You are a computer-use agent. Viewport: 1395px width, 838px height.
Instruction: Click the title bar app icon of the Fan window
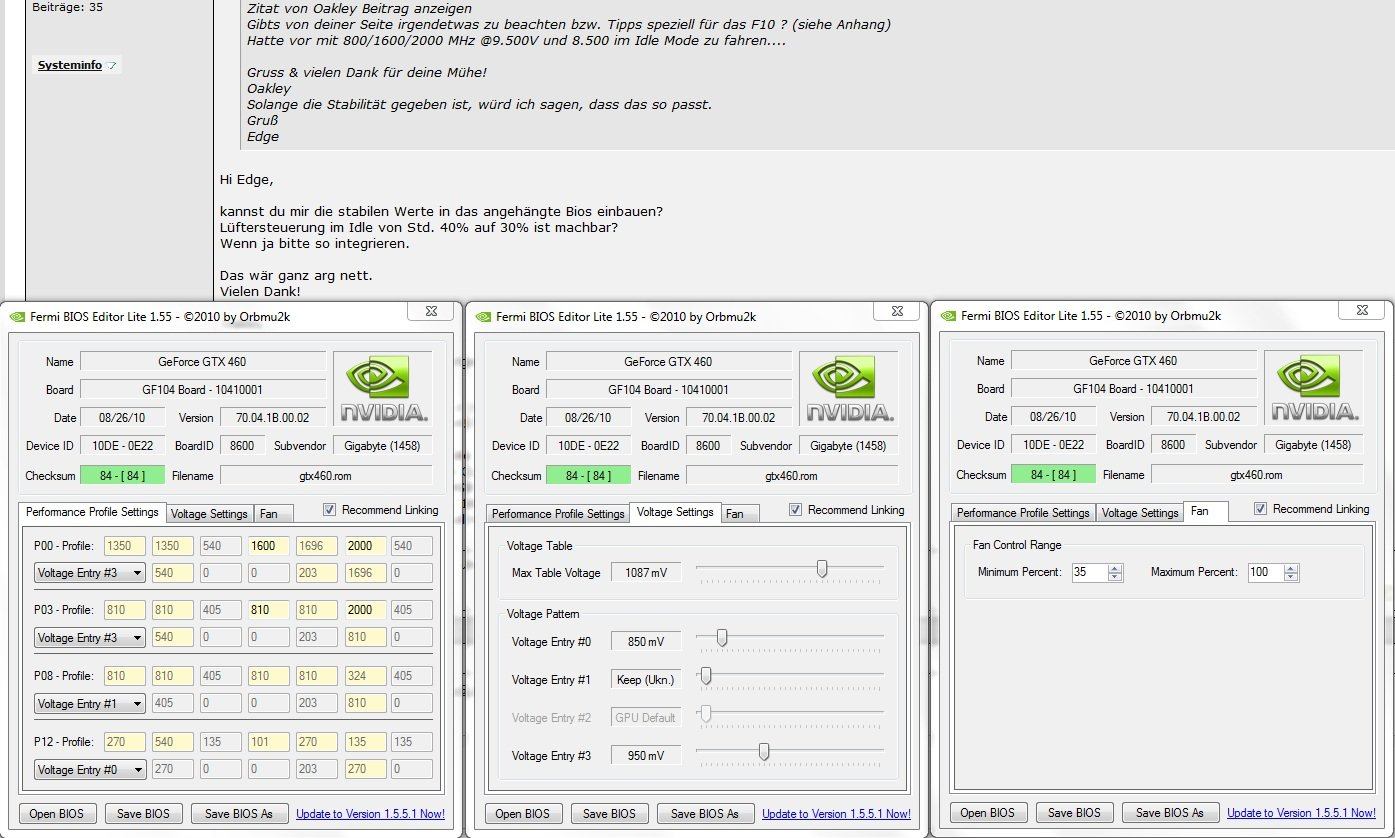coord(946,316)
